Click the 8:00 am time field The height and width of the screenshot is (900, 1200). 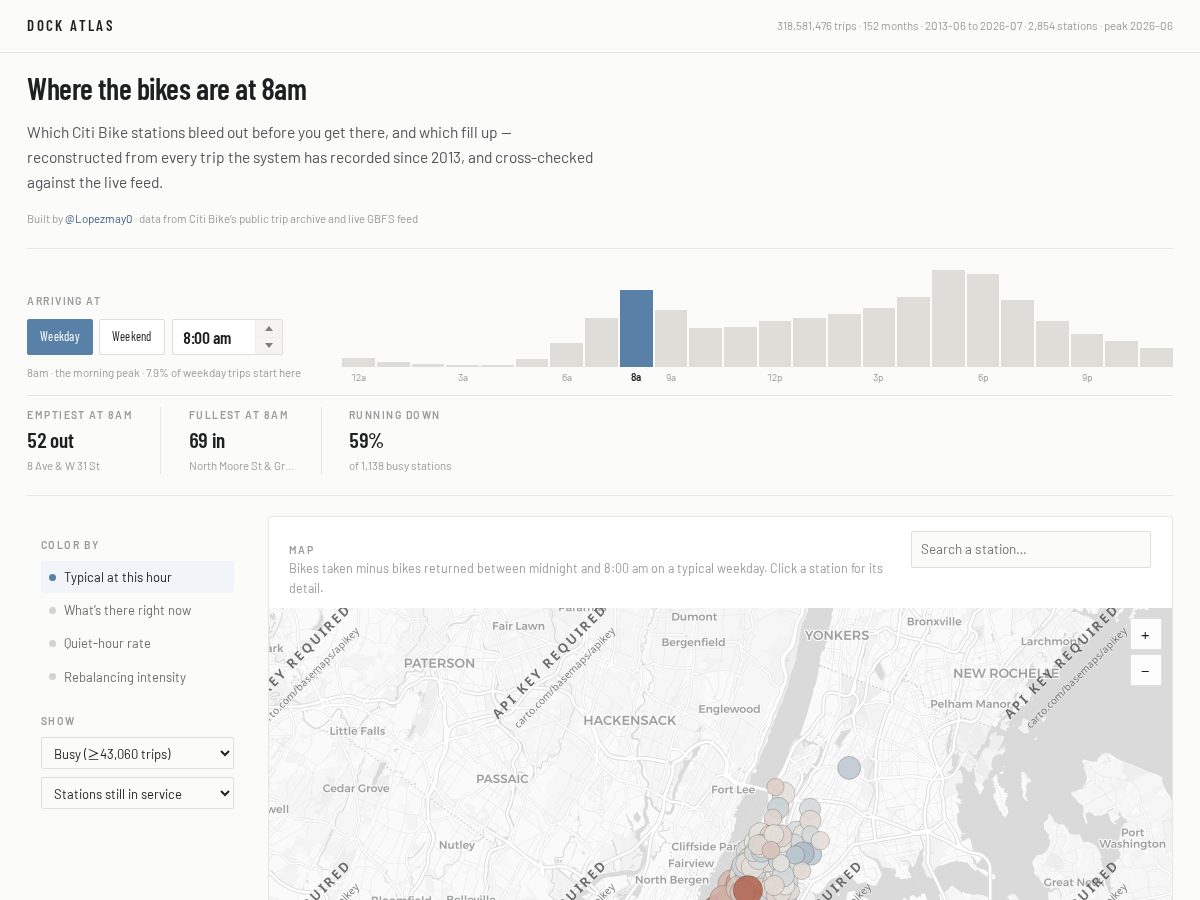pos(215,337)
